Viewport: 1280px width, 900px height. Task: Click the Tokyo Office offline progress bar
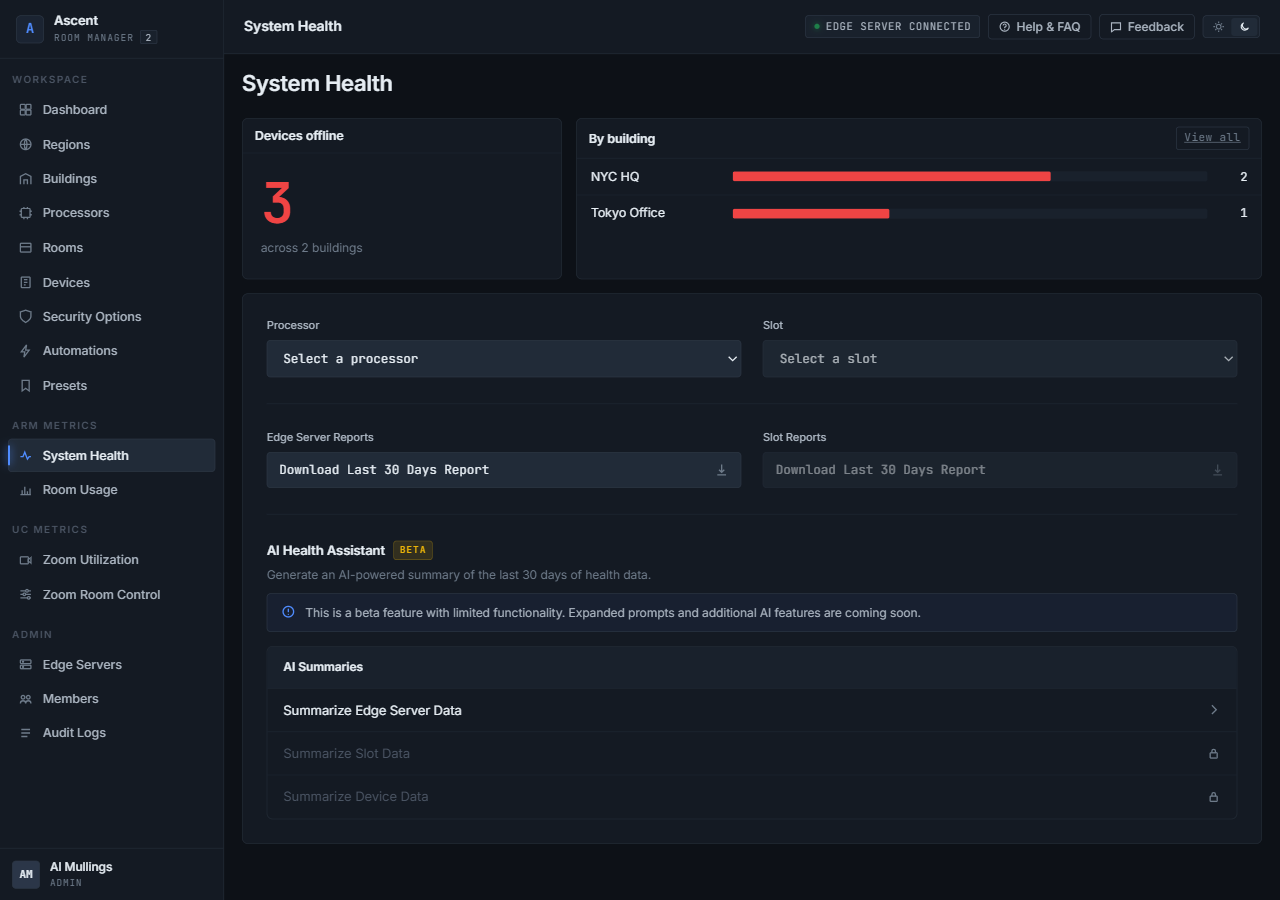[x=970, y=213]
